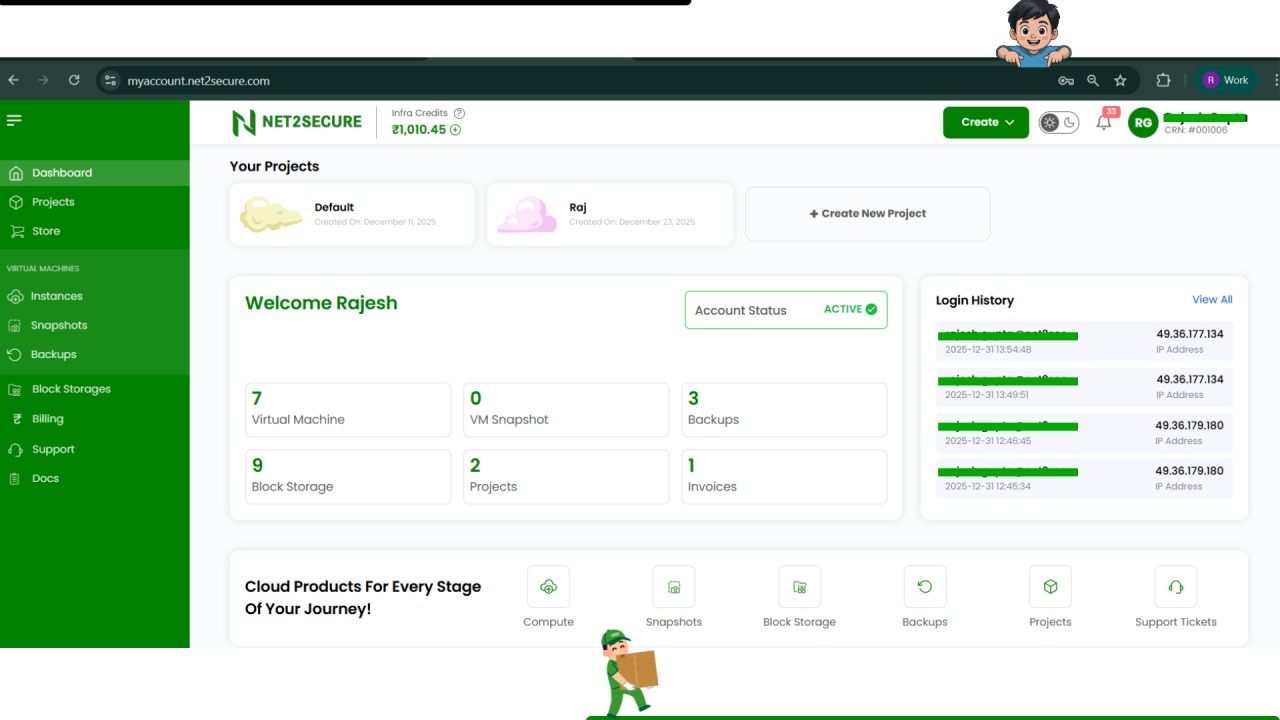This screenshot has height=720, width=1280.
Task: Open the Snapshots product icon
Action: 674,587
